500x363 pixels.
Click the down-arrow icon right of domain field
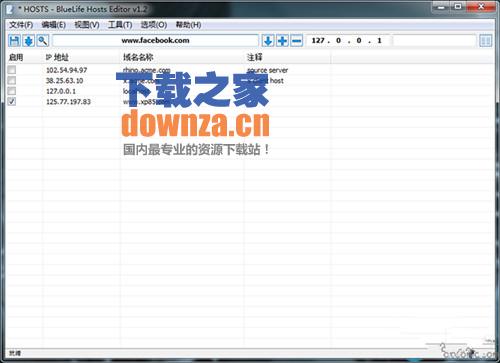point(268,41)
